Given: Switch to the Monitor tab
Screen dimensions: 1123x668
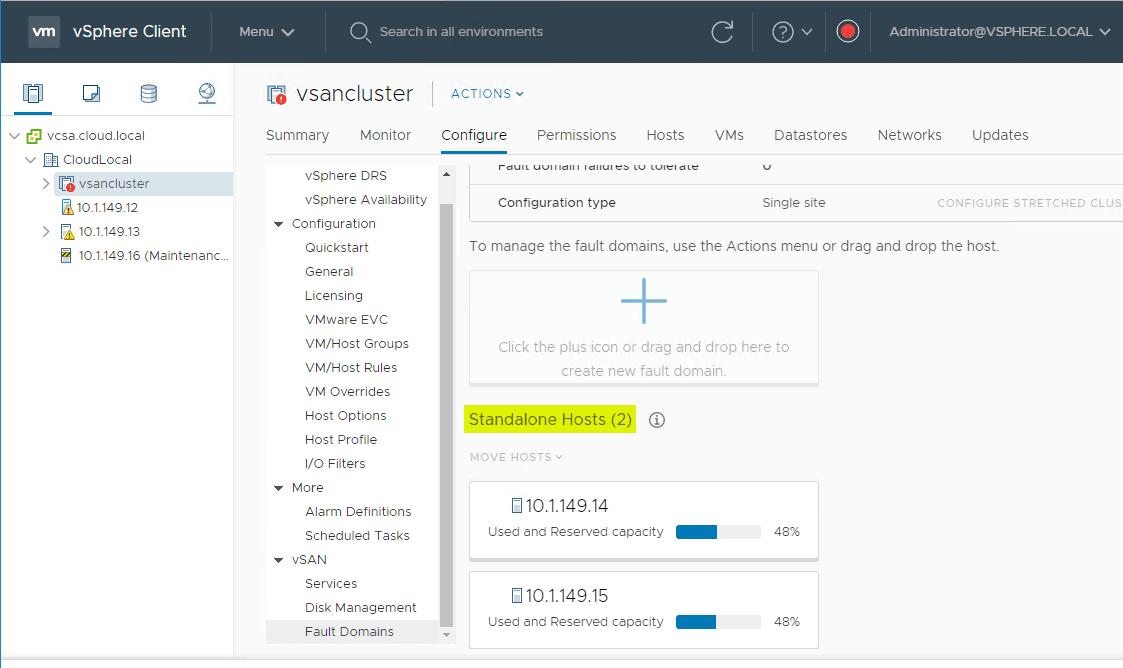Looking at the screenshot, I should (385, 135).
